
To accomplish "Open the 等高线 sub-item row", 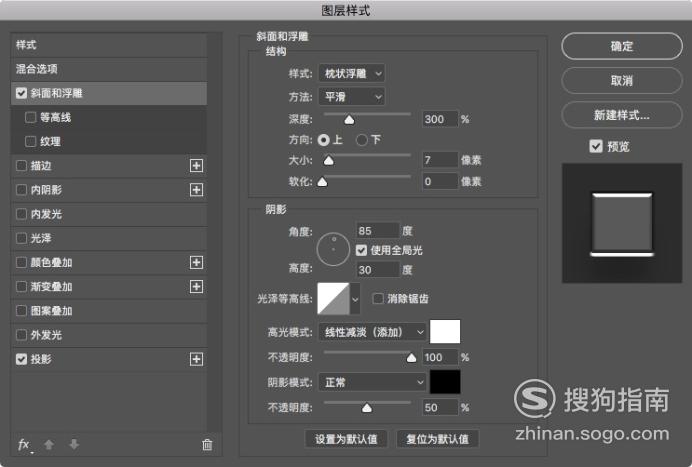I will click(109, 117).
